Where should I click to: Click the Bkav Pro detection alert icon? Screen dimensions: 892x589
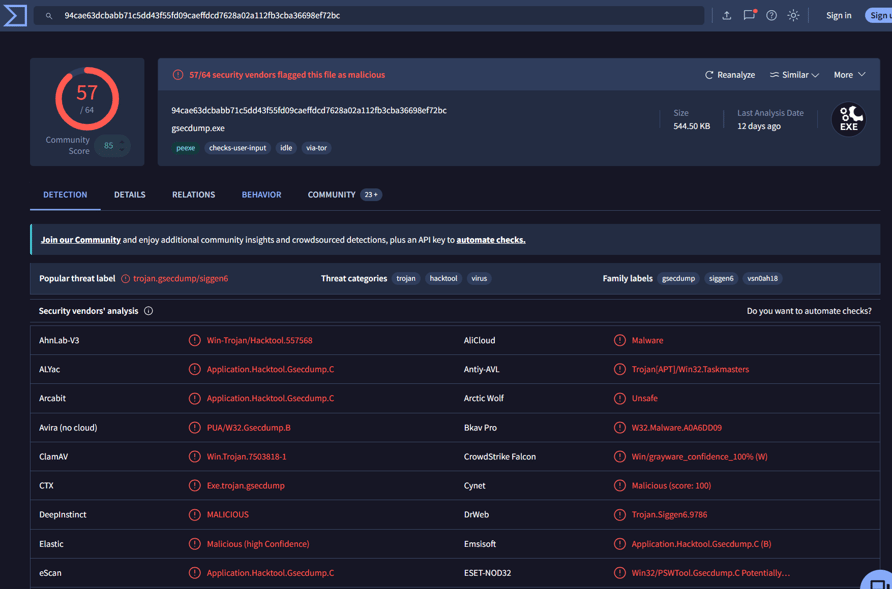tap(620, 427)
